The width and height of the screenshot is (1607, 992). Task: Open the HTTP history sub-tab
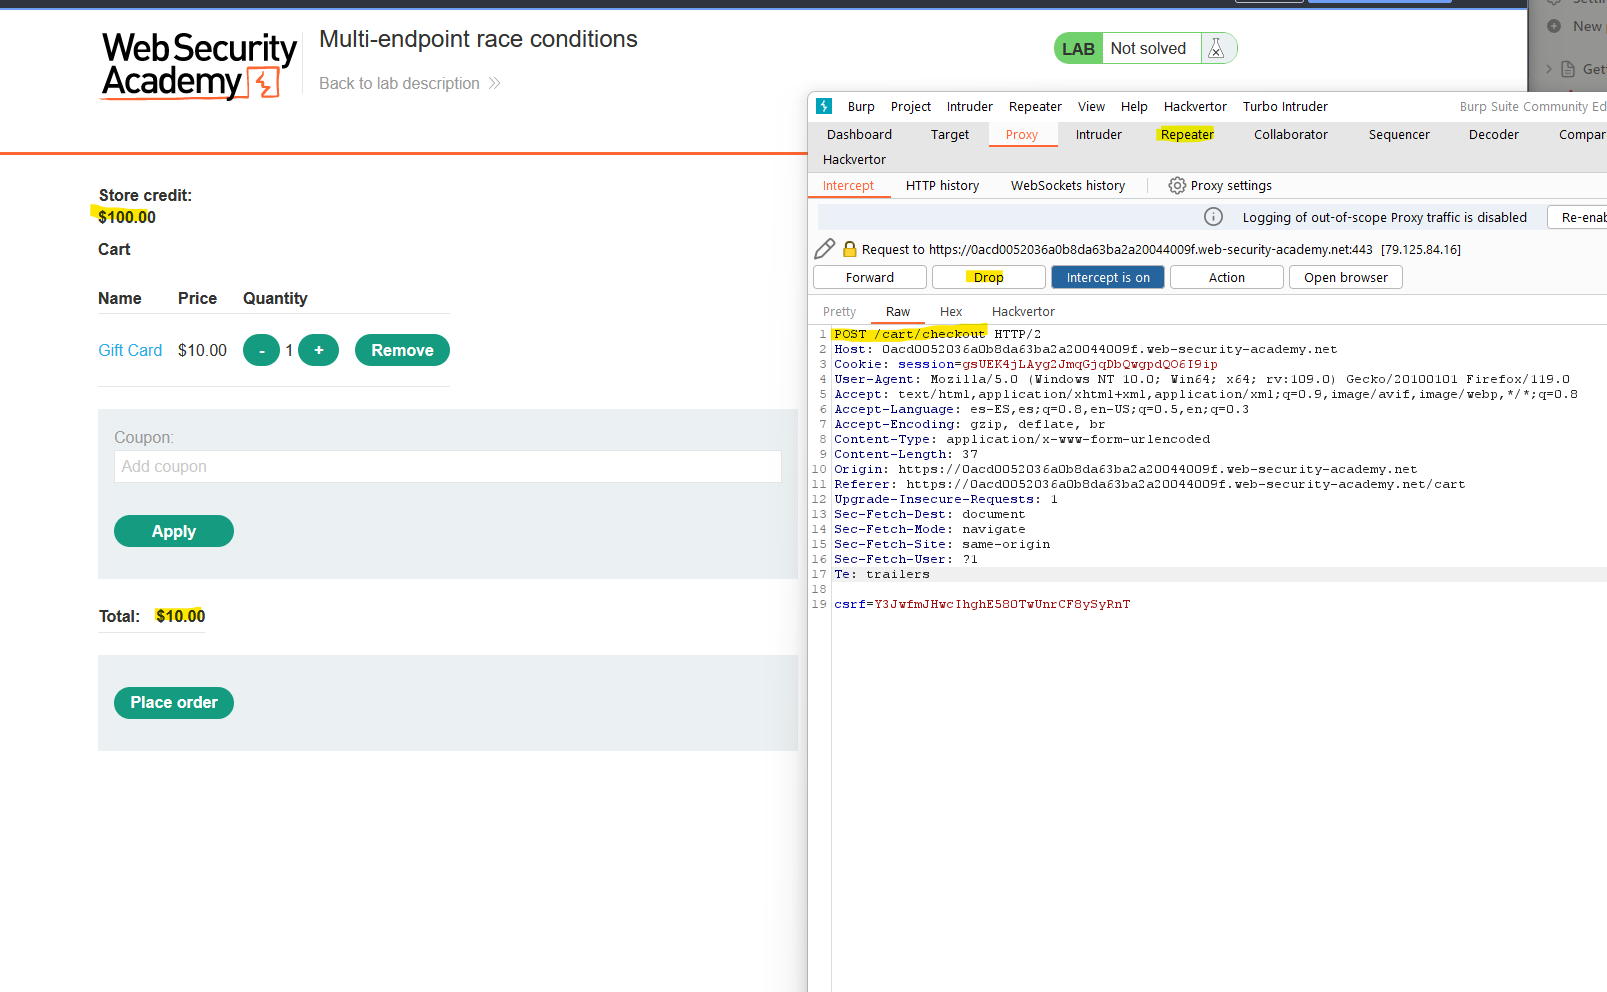tap(942, 186)
